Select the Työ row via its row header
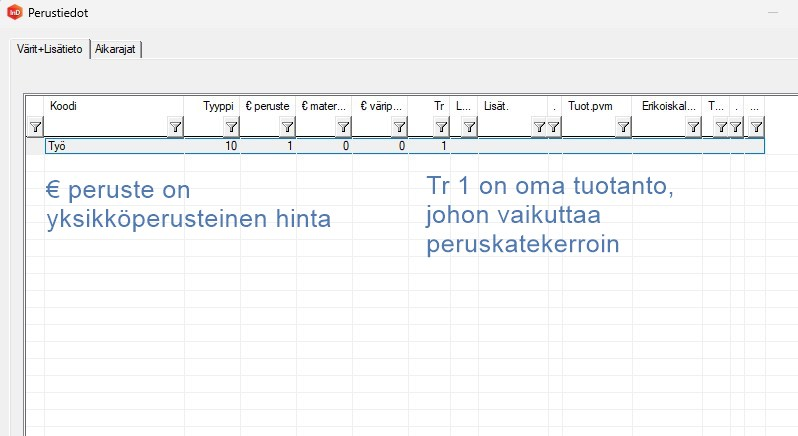 tap(36, 146)
